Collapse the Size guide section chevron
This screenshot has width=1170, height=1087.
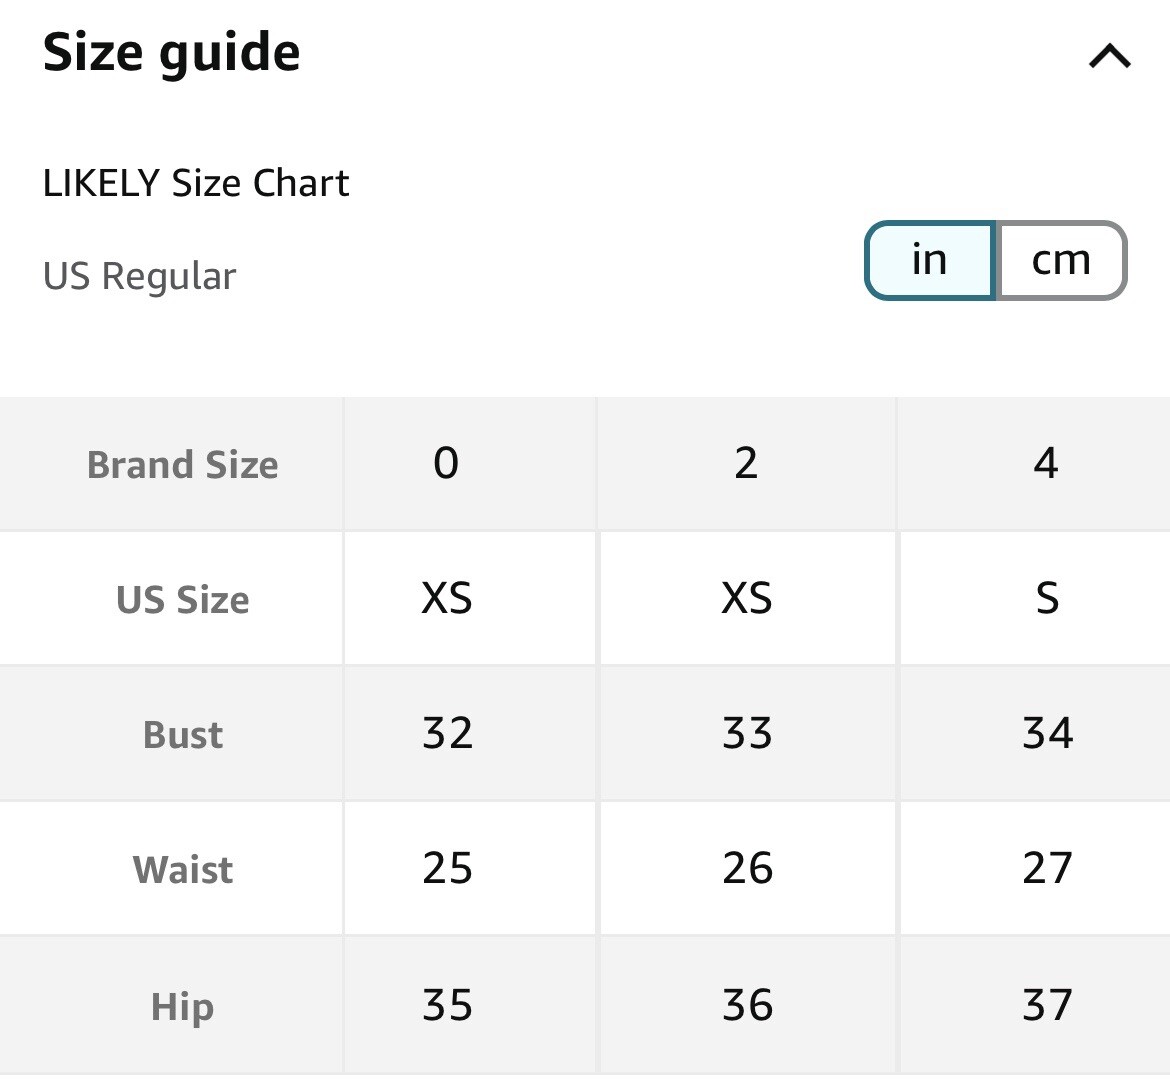coord(1110,56)
